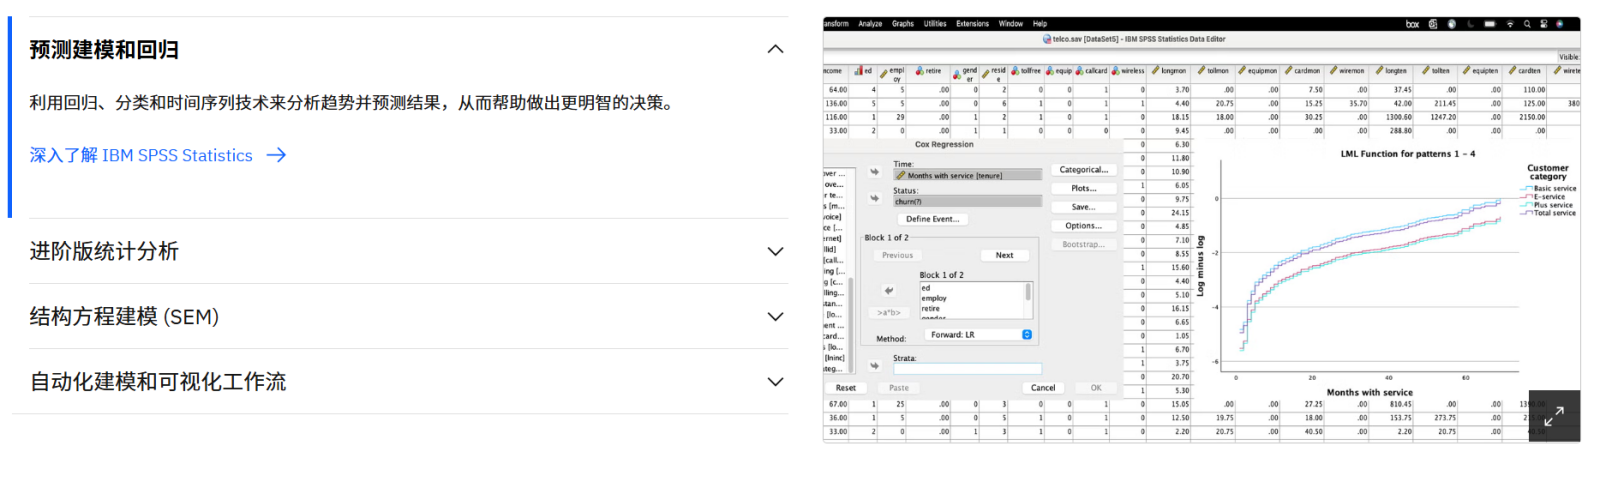
Task: Click the Basic service legend entry
Action: click(x=1548, y=189)
